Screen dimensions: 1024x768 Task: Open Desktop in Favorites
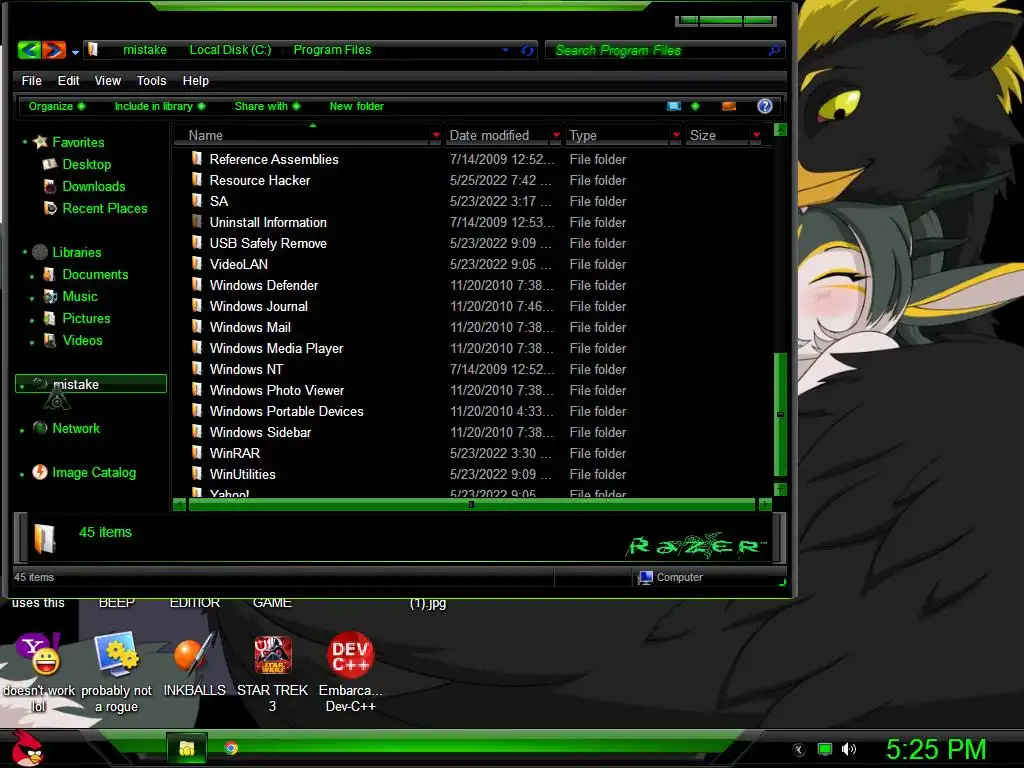[86, 164]
